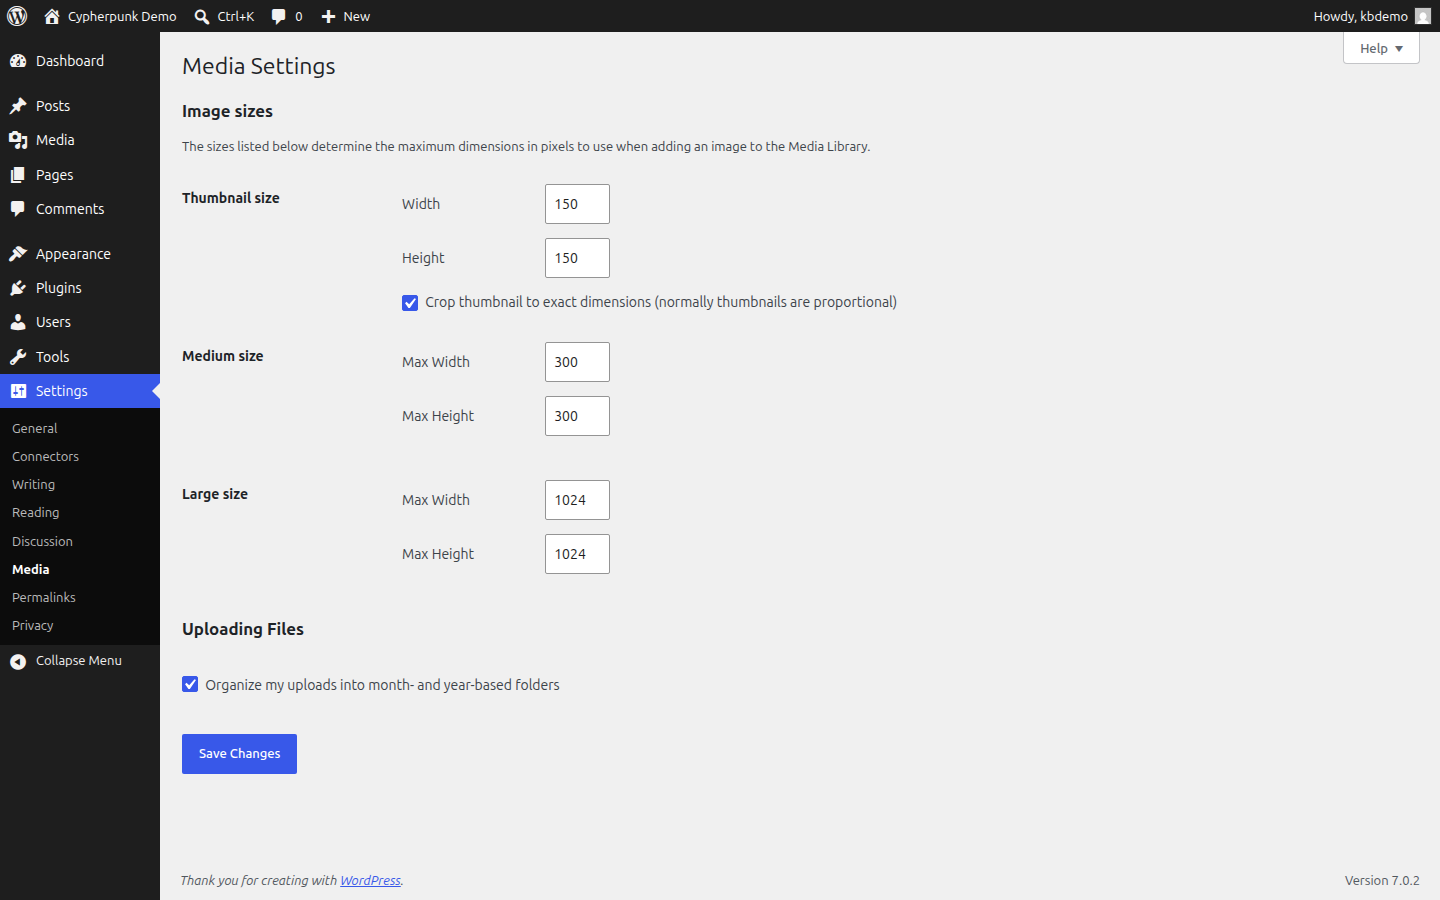
Task: Click the Uploading Files heading
Action: [x=243, y=629]
